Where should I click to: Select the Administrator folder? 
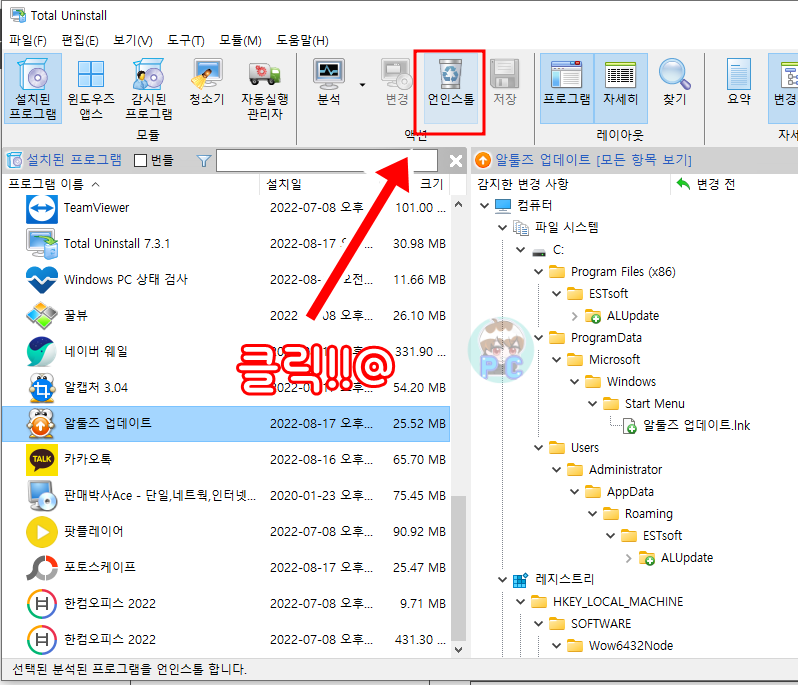[625, 470]
